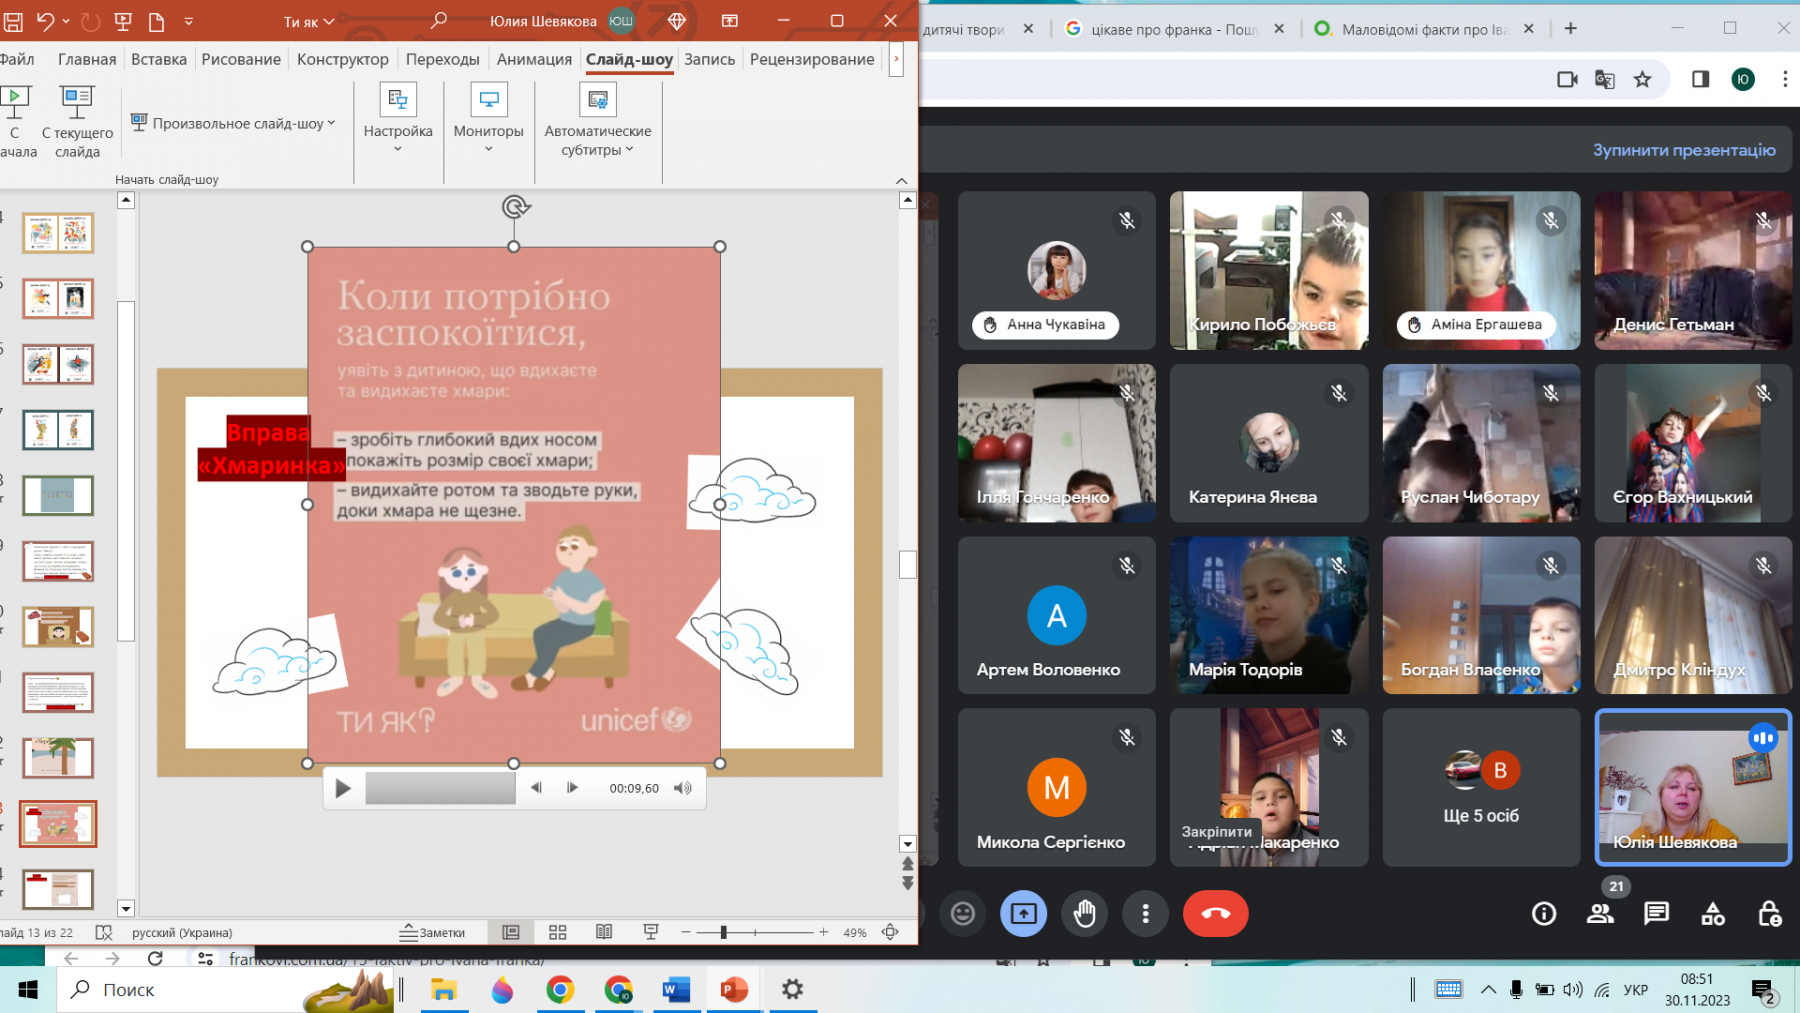Click Зупинити презентацію in Meet
1800x1013 pixels.
(1684, 150)
